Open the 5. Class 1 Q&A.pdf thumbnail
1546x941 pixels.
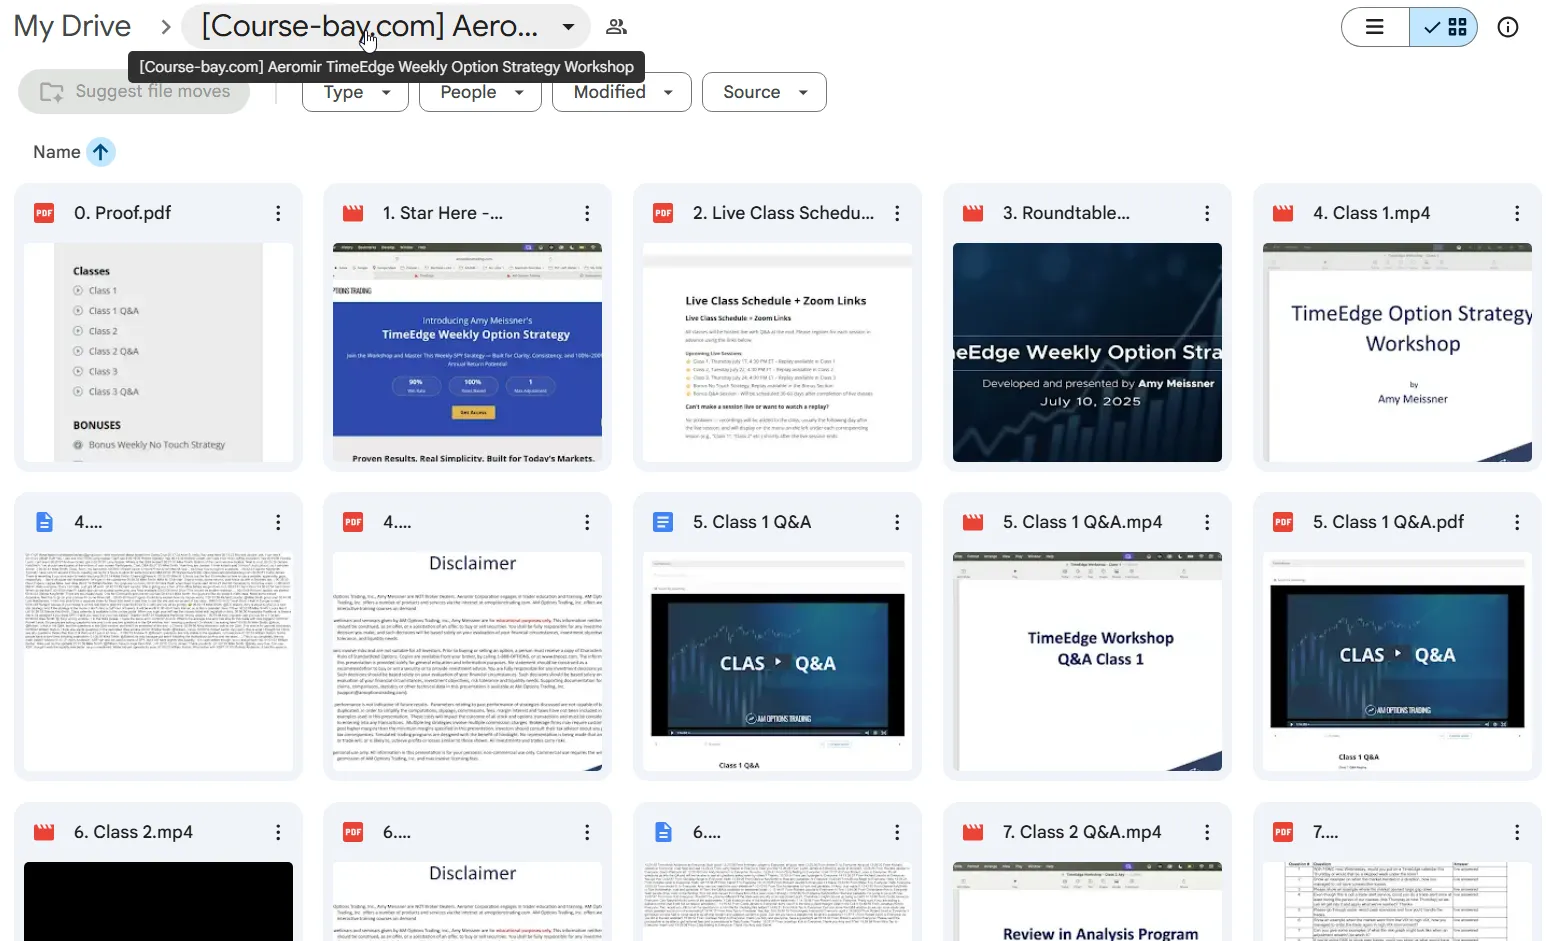click(1397, 661)
